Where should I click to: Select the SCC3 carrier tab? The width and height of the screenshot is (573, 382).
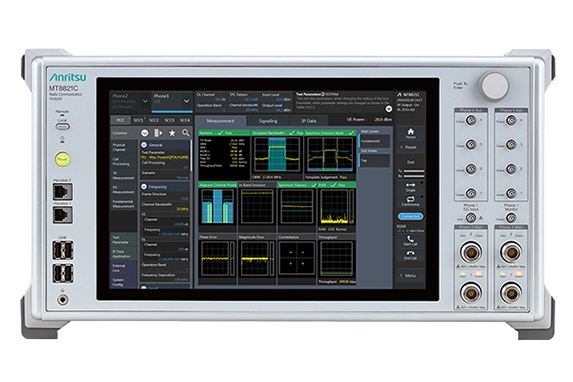coord(169,120)
